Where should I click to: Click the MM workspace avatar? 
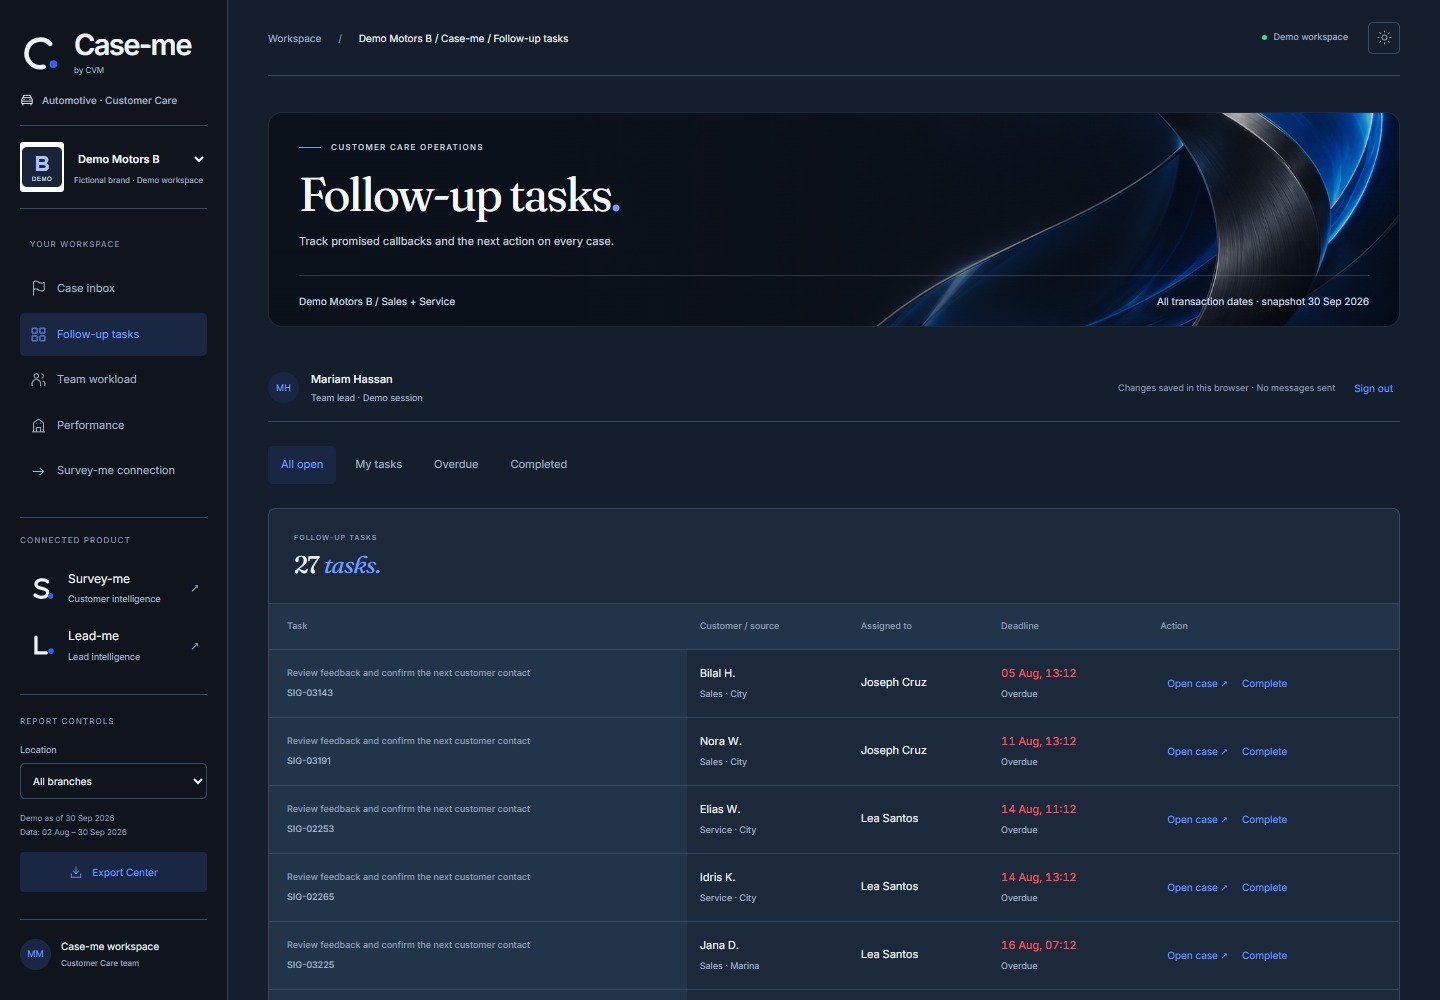click(35, 954)
